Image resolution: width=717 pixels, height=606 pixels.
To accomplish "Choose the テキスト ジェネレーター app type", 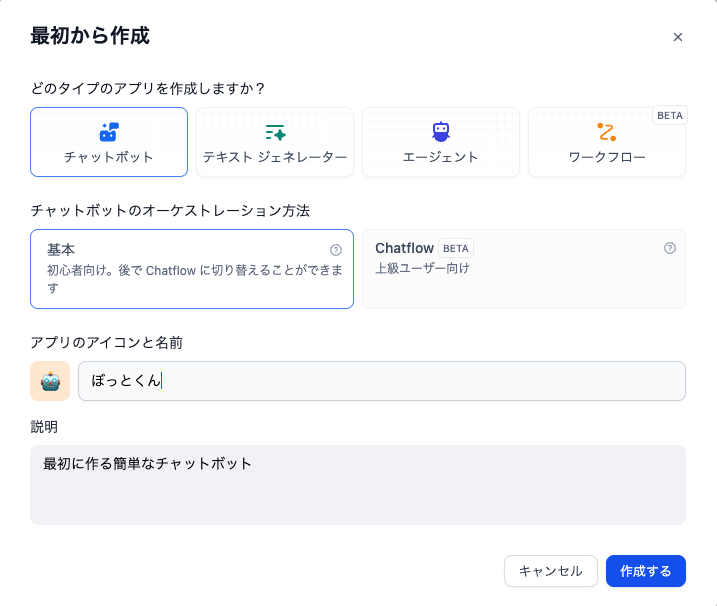I will coord(275,142).
